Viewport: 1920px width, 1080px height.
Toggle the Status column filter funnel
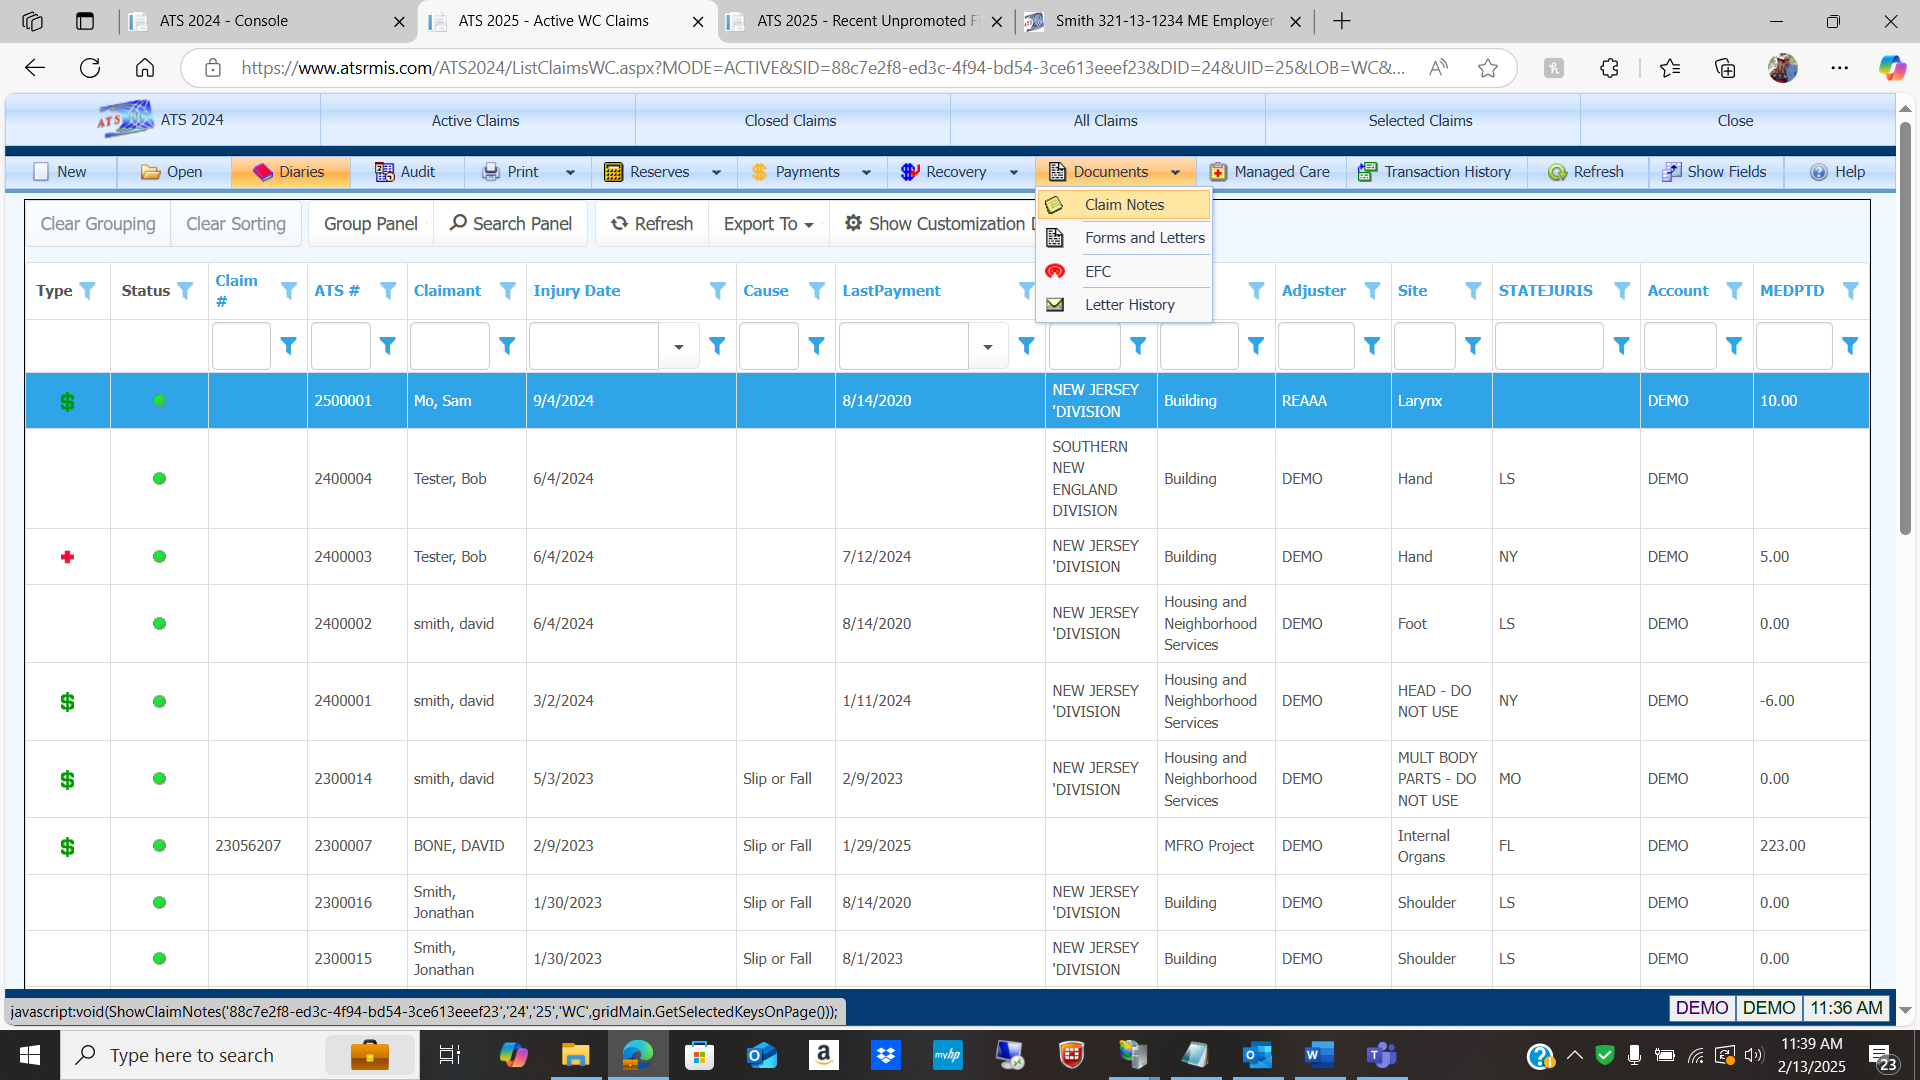tap(185, 291)
